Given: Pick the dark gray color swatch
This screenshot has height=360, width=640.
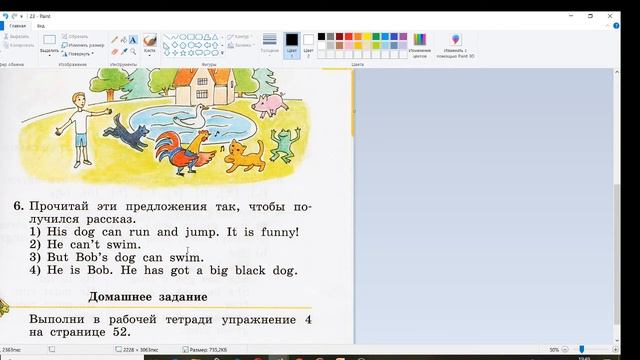Looking at the screenshot, I should click(x=331, y=37).
